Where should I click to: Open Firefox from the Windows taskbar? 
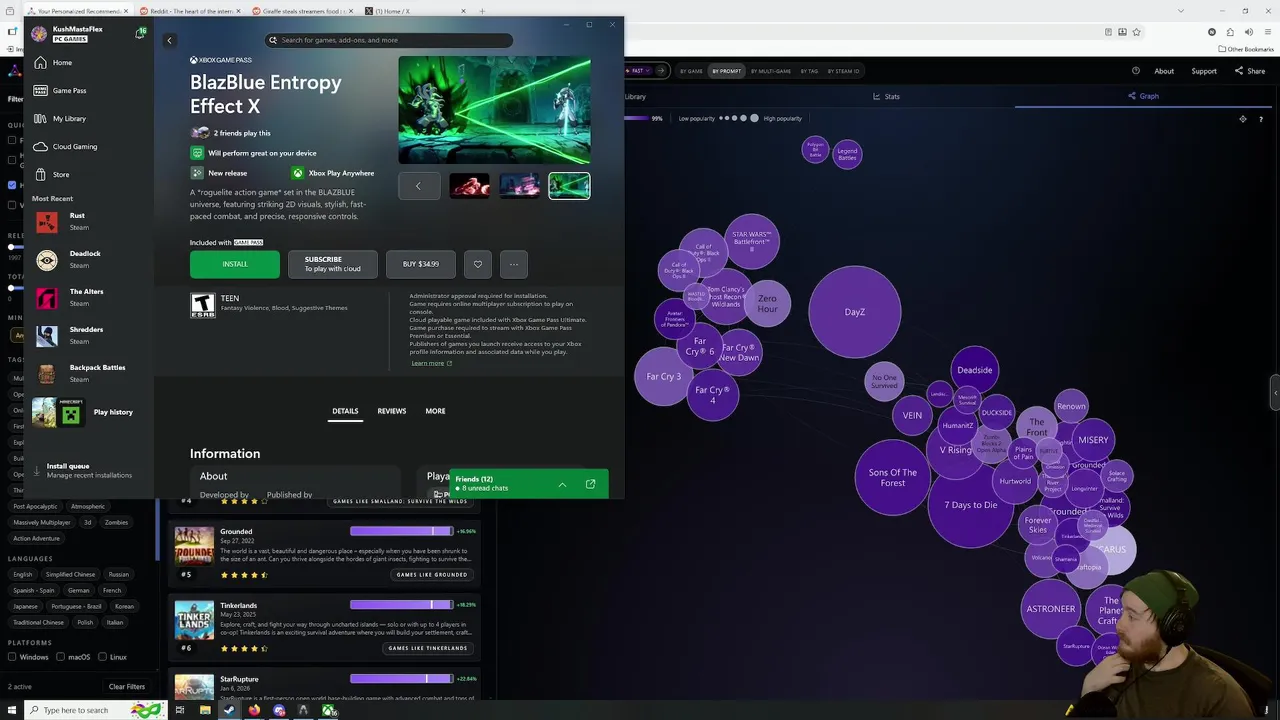tap(254, 710)
